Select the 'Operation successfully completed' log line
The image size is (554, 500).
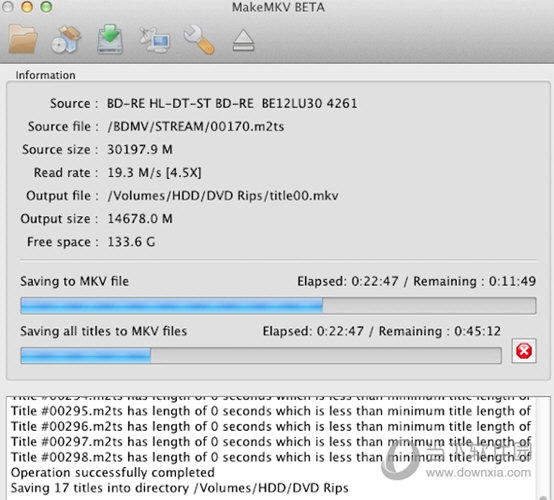(x=113, y=472)
